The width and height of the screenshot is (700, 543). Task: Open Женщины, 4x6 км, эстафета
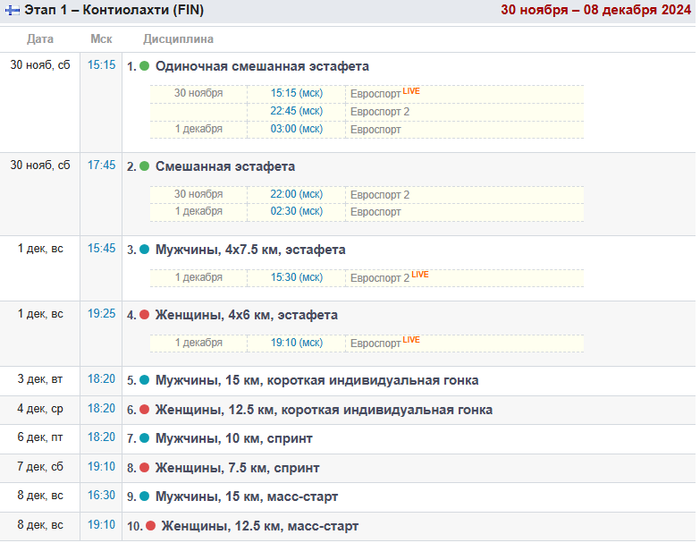(246, 315)
